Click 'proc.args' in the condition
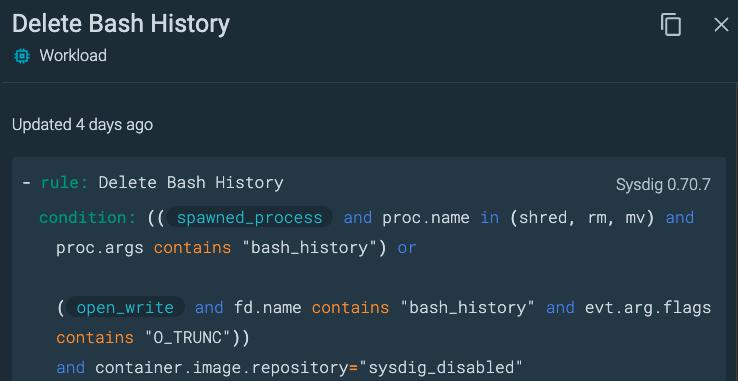The height and width of the screenshot is (381, 738). coord(100,248)
